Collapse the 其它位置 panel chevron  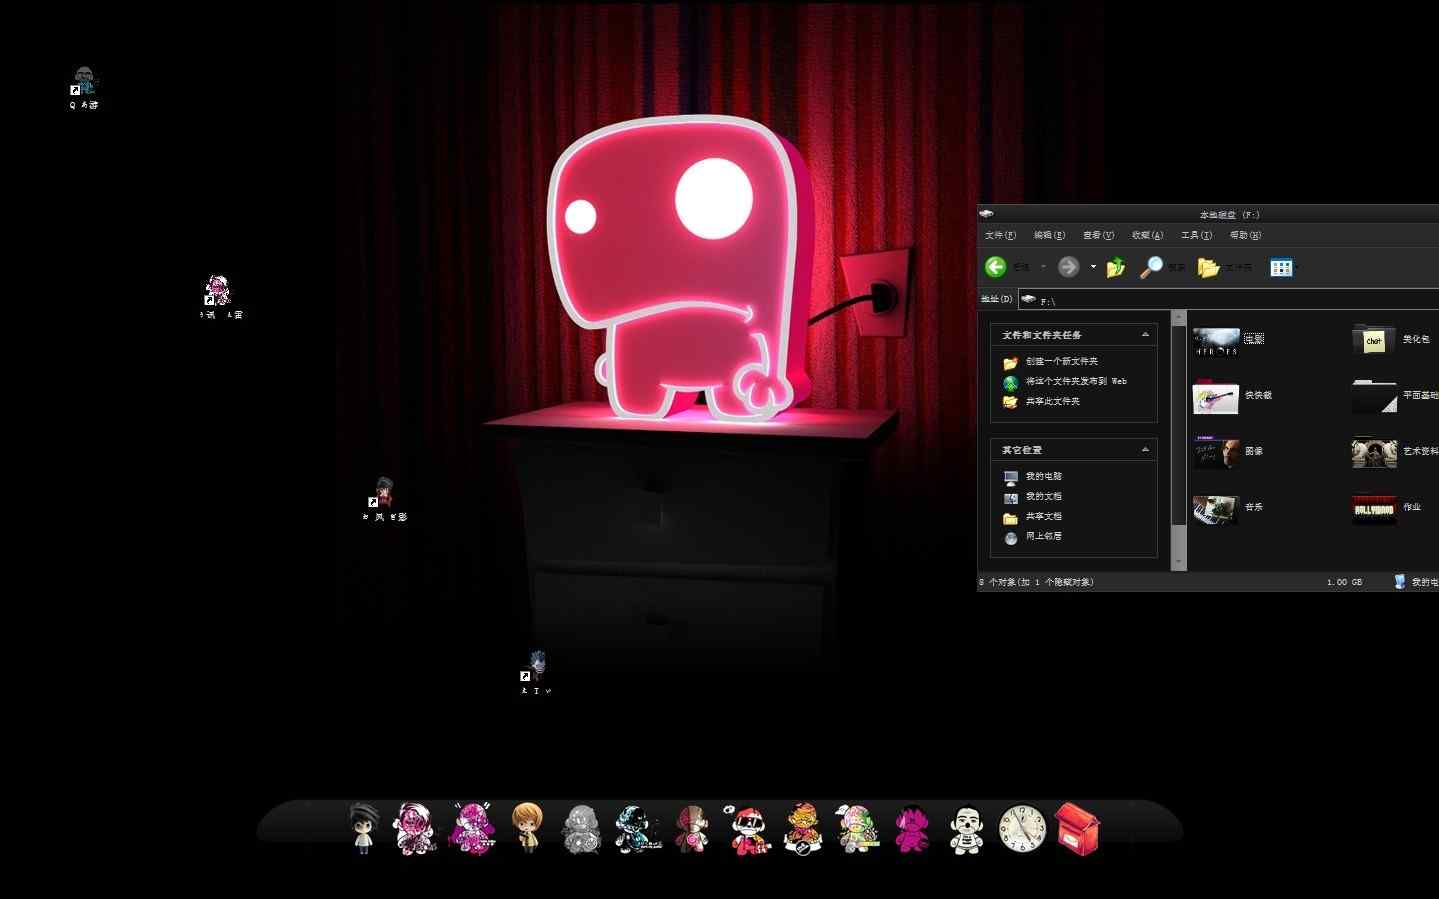(1145, 450)
